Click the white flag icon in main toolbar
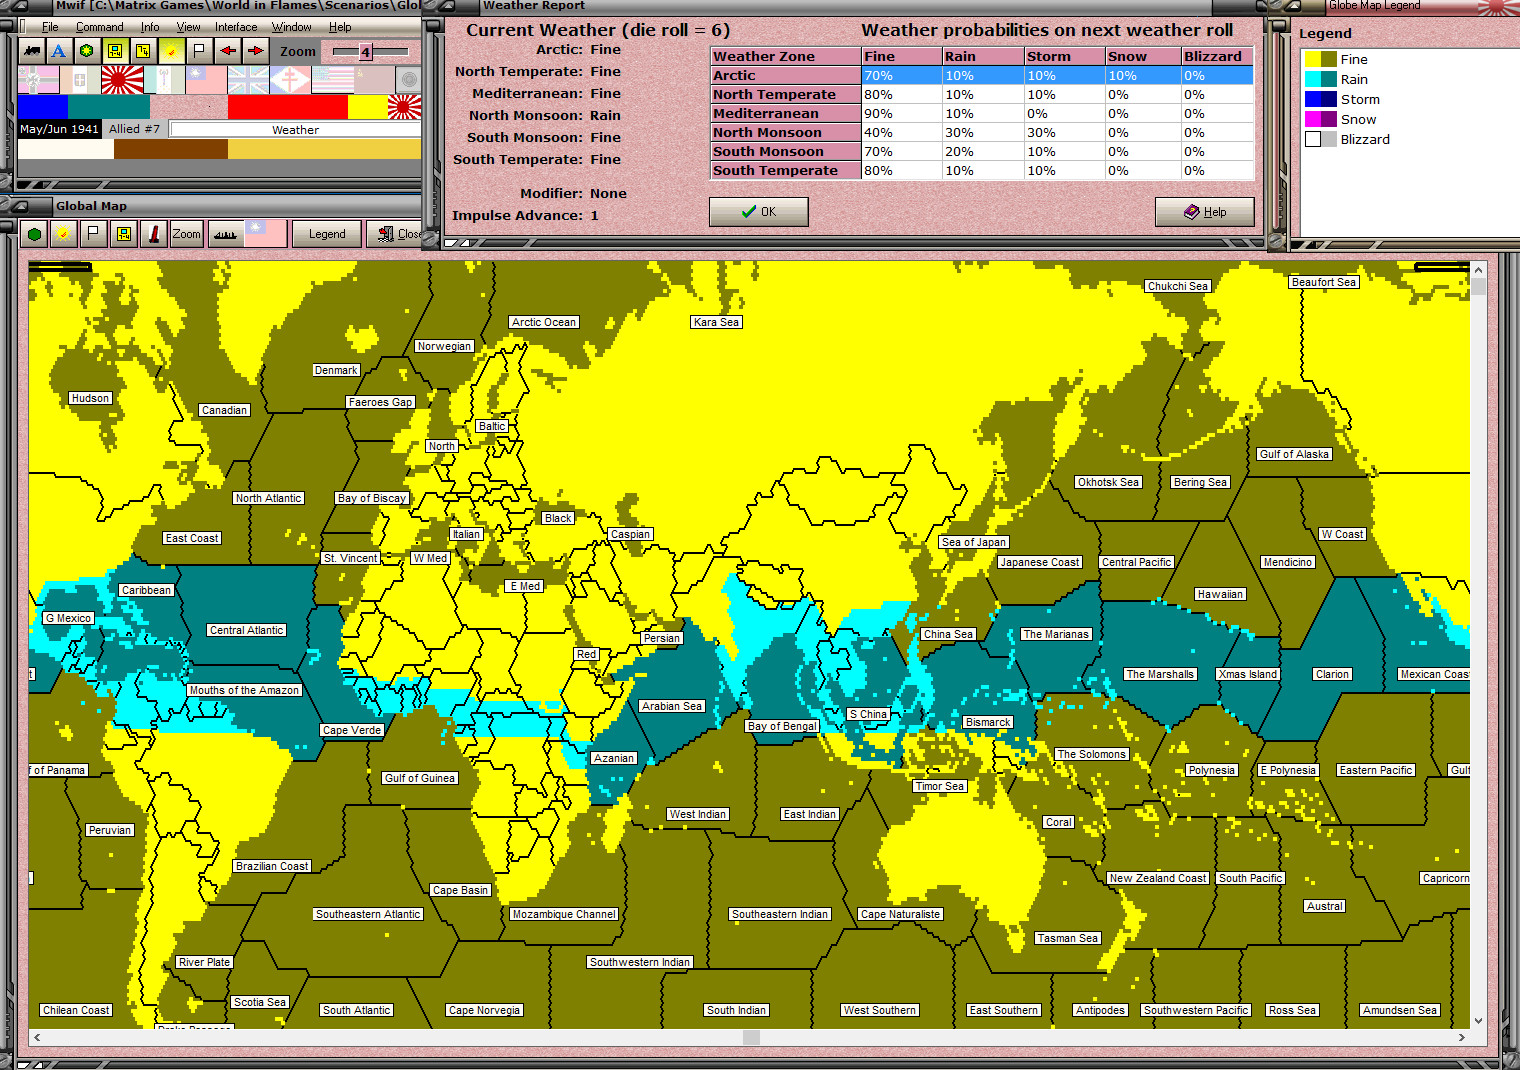Screen dimensions: 1520x1070 (x=199, y=50)
